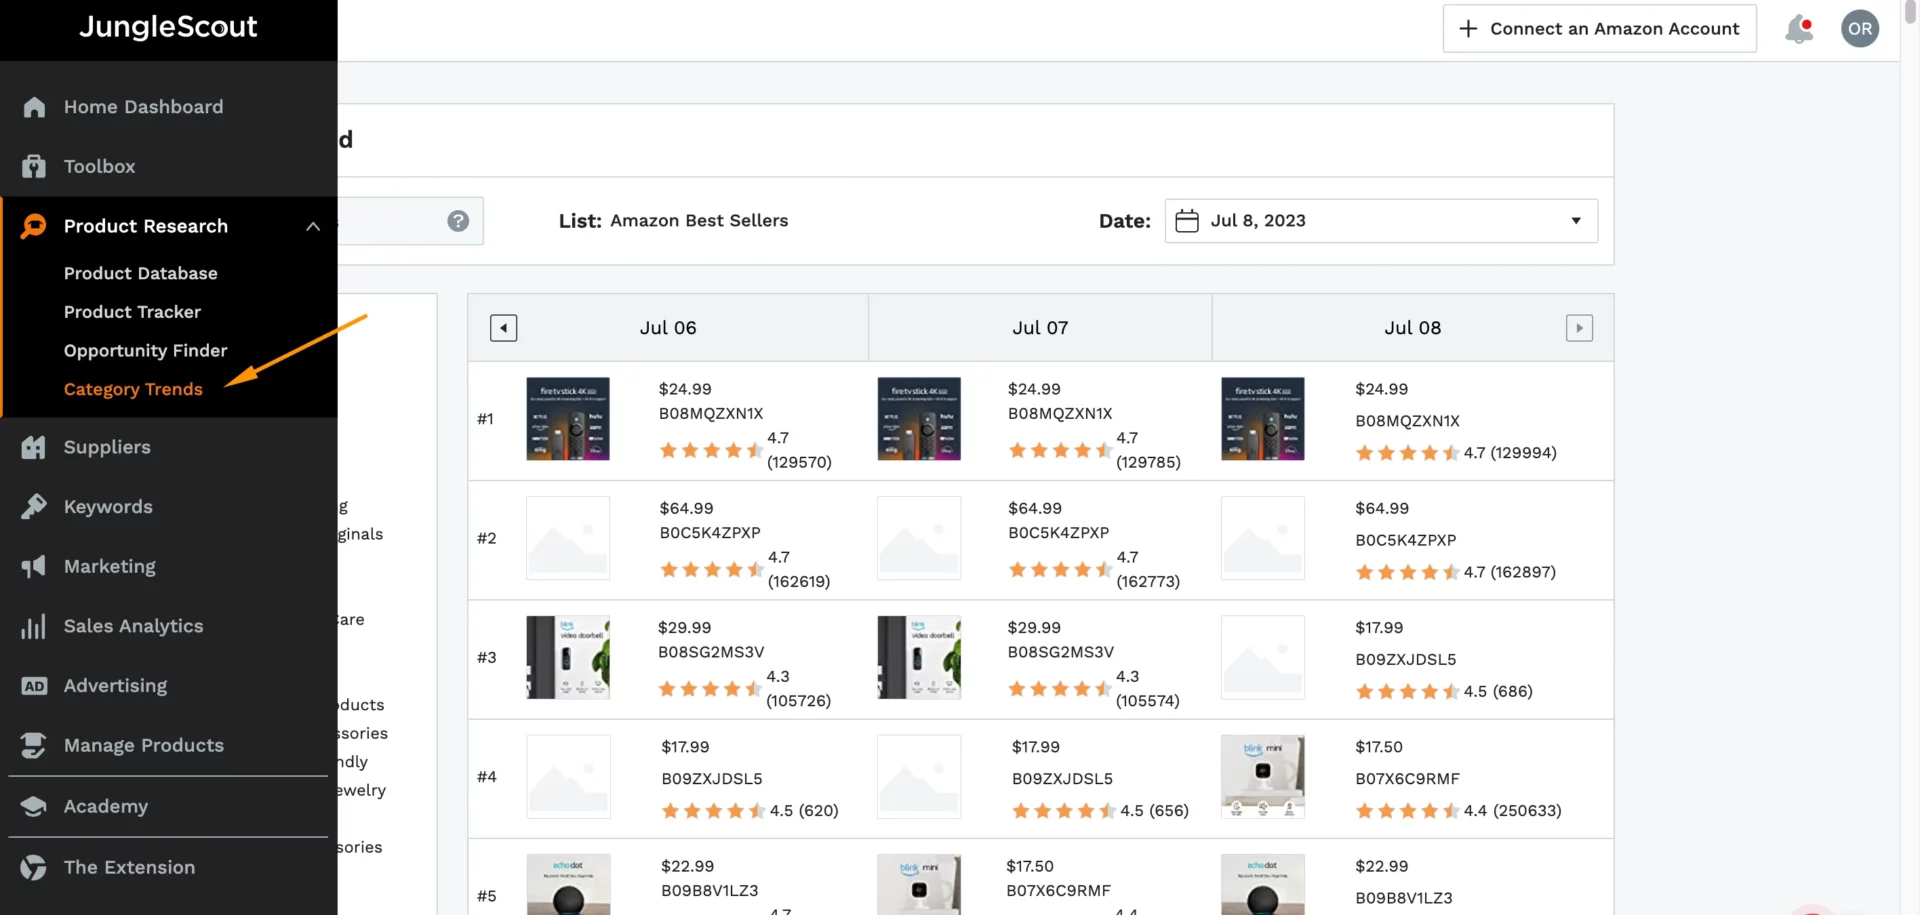Select Category Trends submenu item
Image resolution: width=1920 pixels, height=915 pixels.
click(133, 390)
